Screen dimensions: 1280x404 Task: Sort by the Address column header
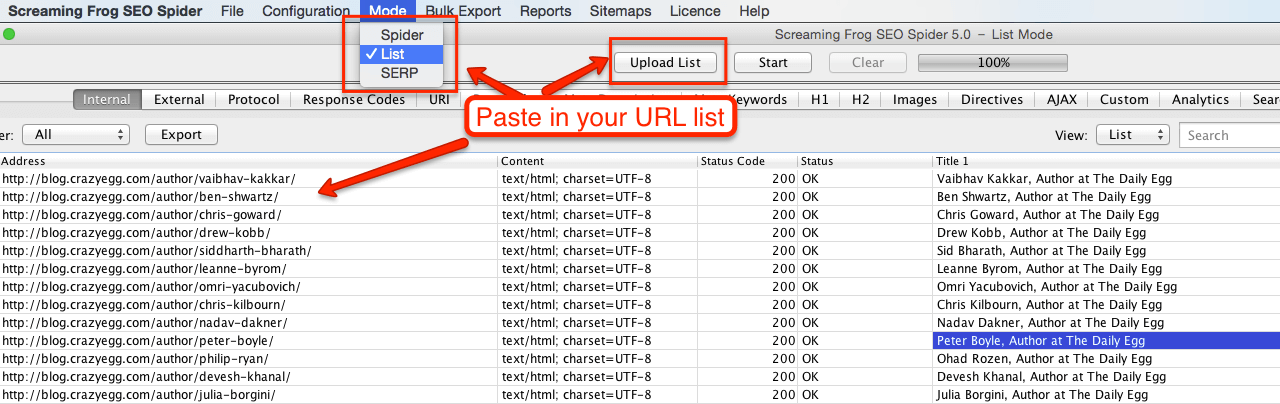(248, 161)
